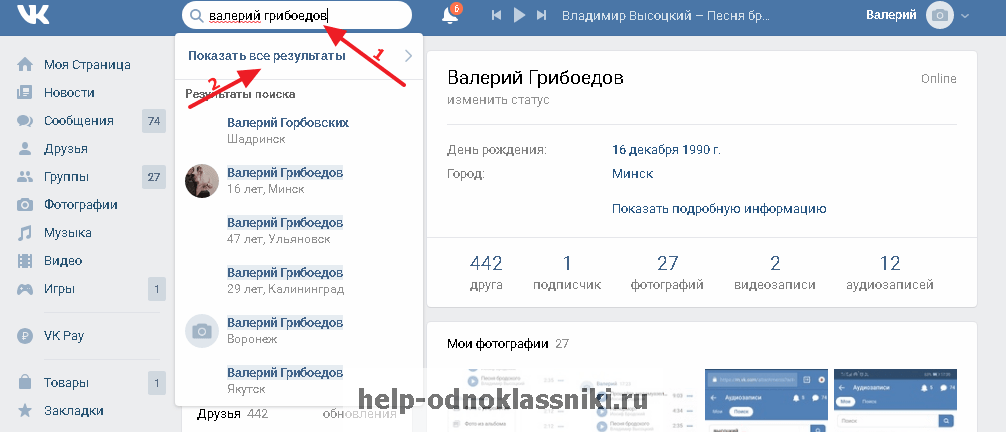Image resolution: width=1006 pixels, height=432 pixels.
Task: Open Друзья in sidebar
Action: point(65,149)
